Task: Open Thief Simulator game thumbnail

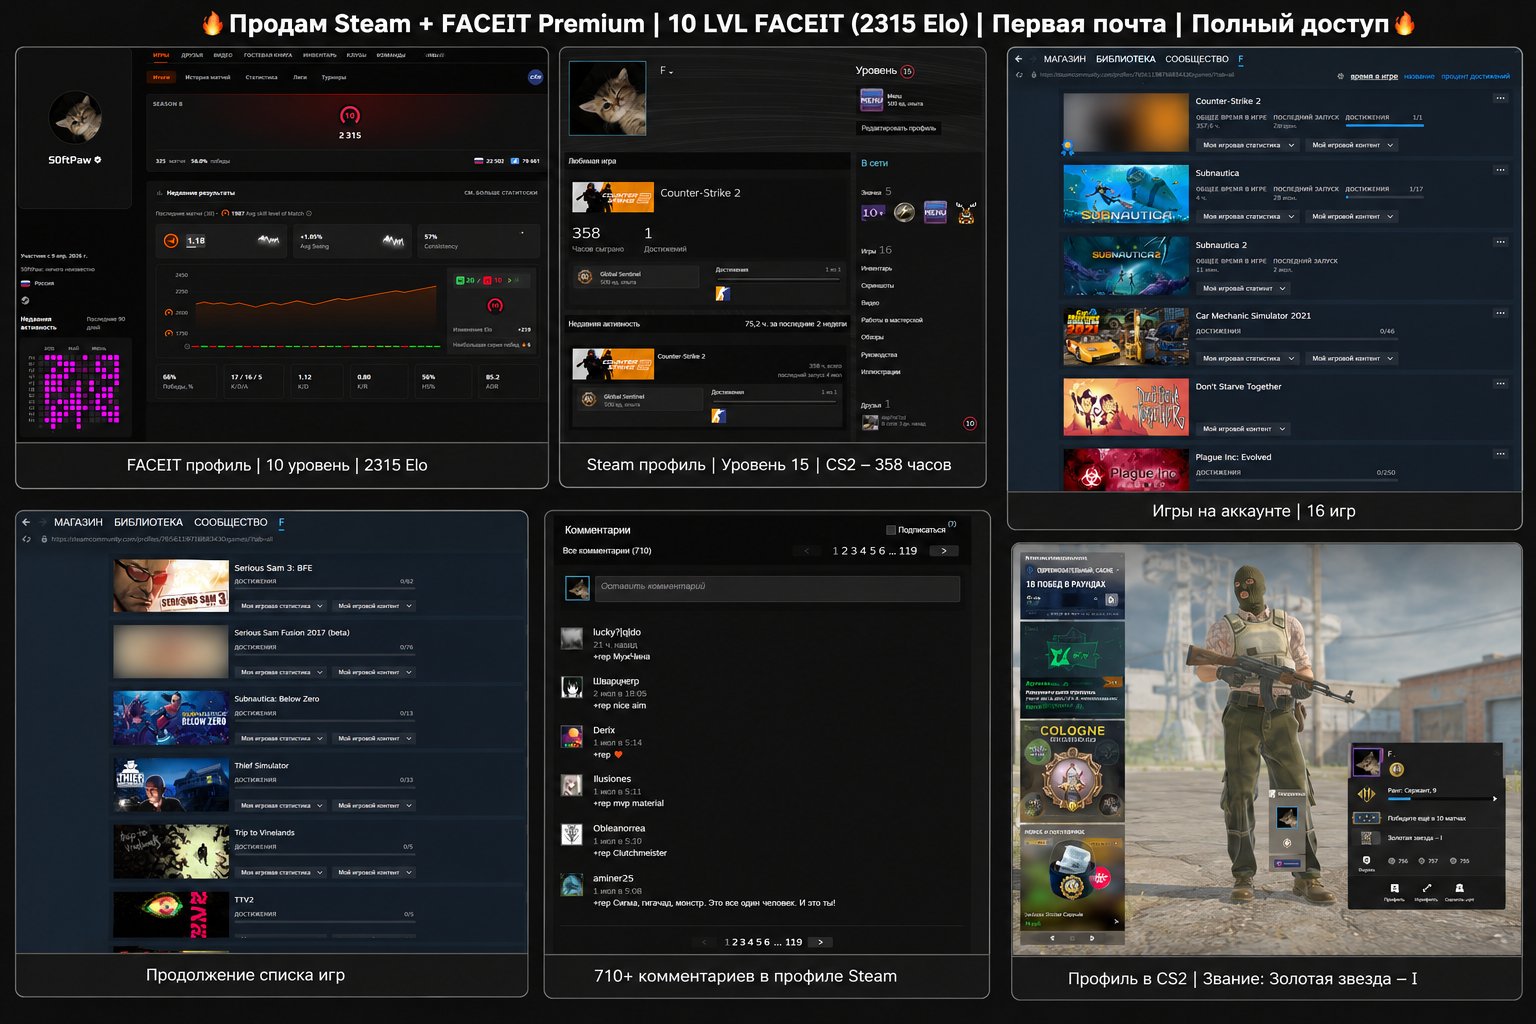Action: click(x=171, y=785)
